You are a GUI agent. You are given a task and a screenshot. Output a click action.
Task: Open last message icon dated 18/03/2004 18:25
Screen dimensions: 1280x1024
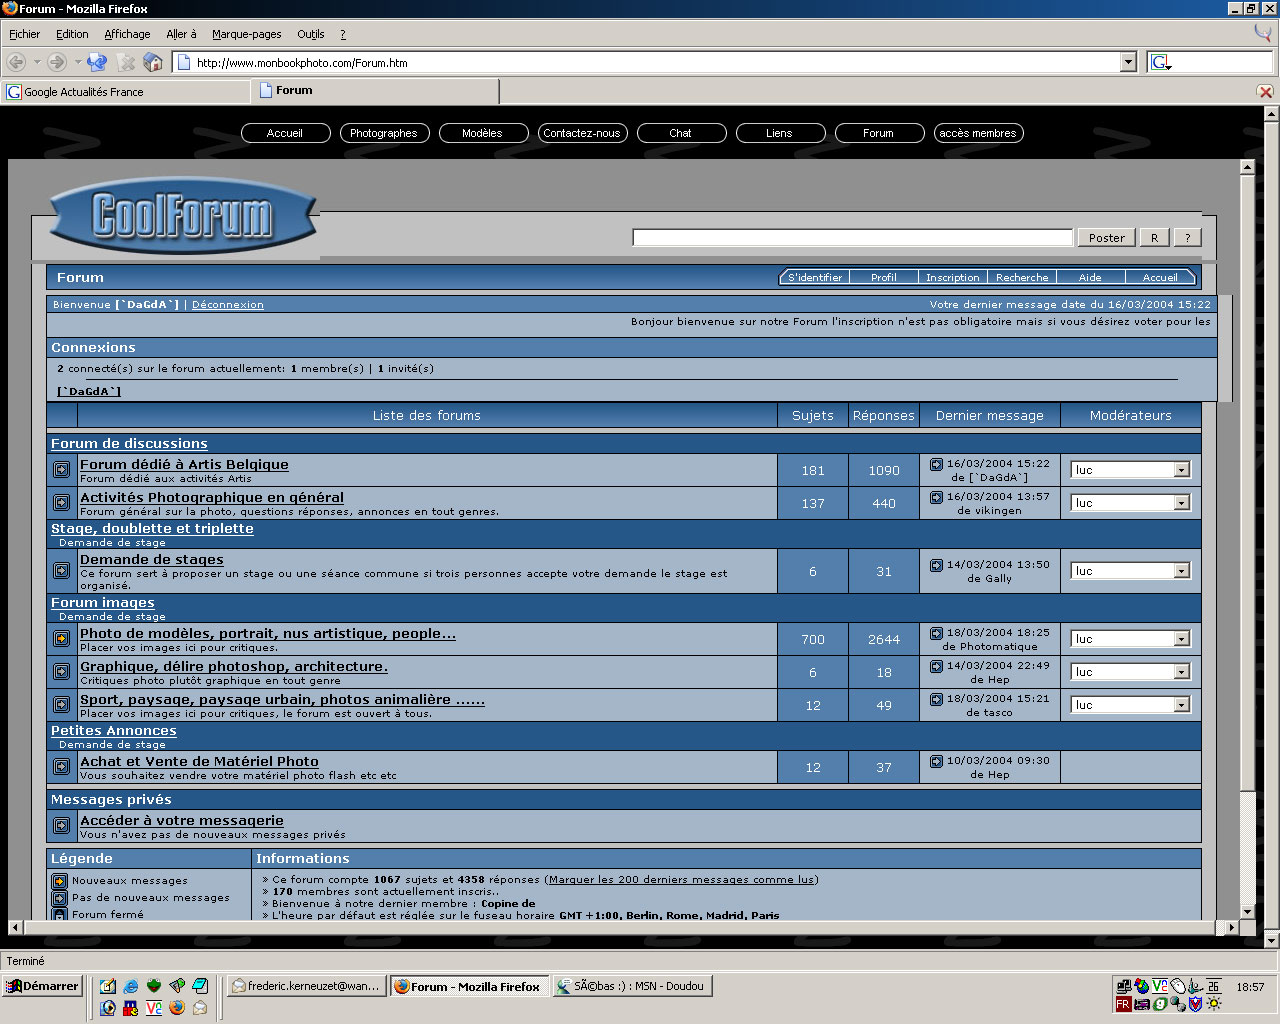click(x=936, y=633)
